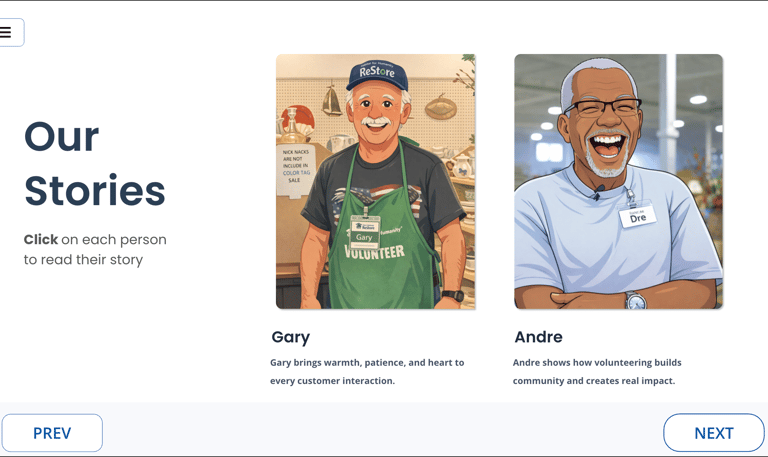This screenshot has width=768, height=457.
Task: Click Gary's portrait to read his story
Action: (376, 182)
